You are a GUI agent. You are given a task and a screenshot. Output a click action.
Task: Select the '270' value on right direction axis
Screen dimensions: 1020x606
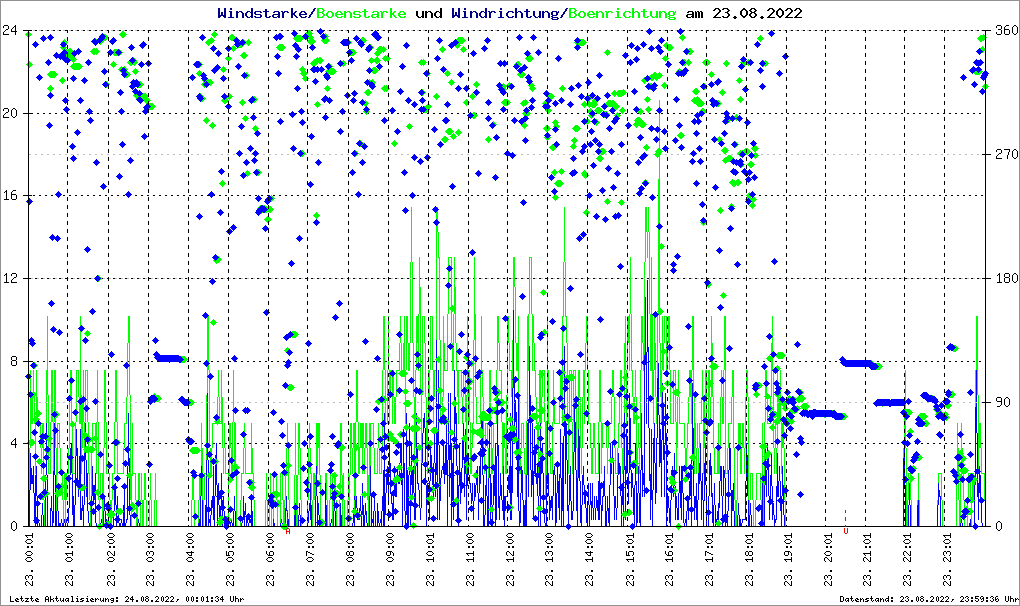tap(1005, 154)
